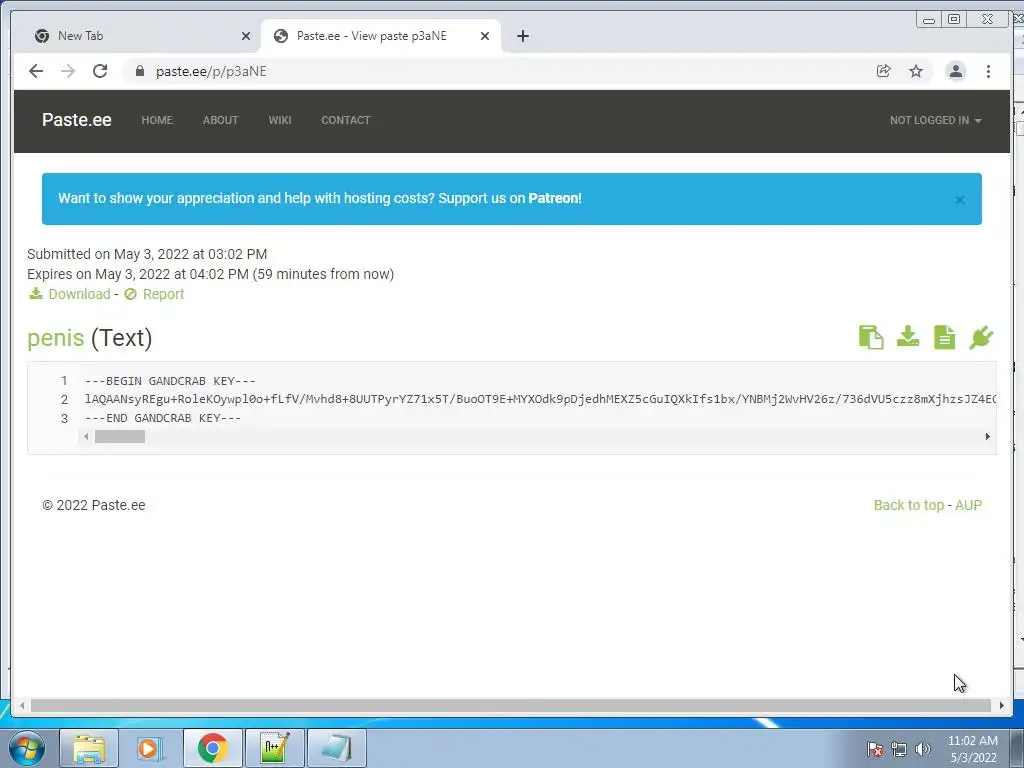This screenshot has height=768, width=1024.
Task: Focus the address bar URL
Action: 211,71
